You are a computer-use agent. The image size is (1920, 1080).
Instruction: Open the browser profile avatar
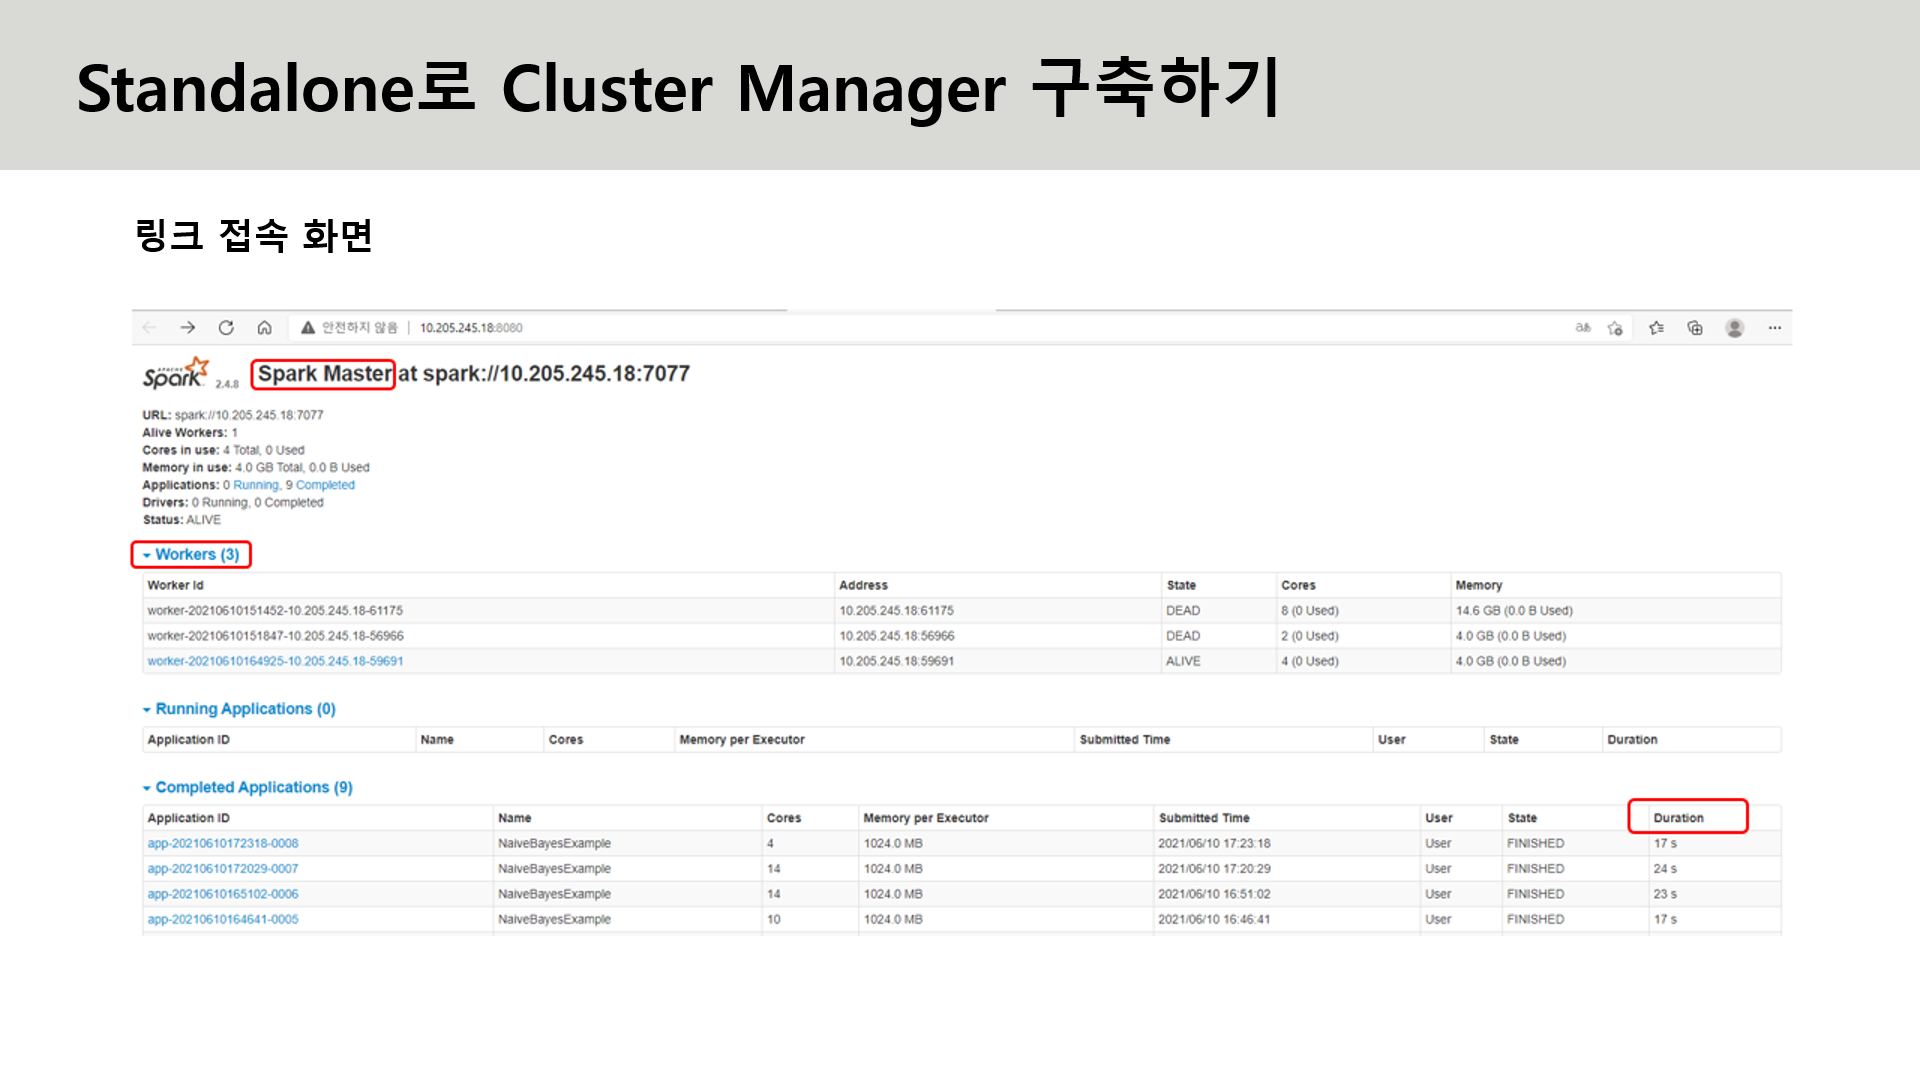coord(1735,328)
